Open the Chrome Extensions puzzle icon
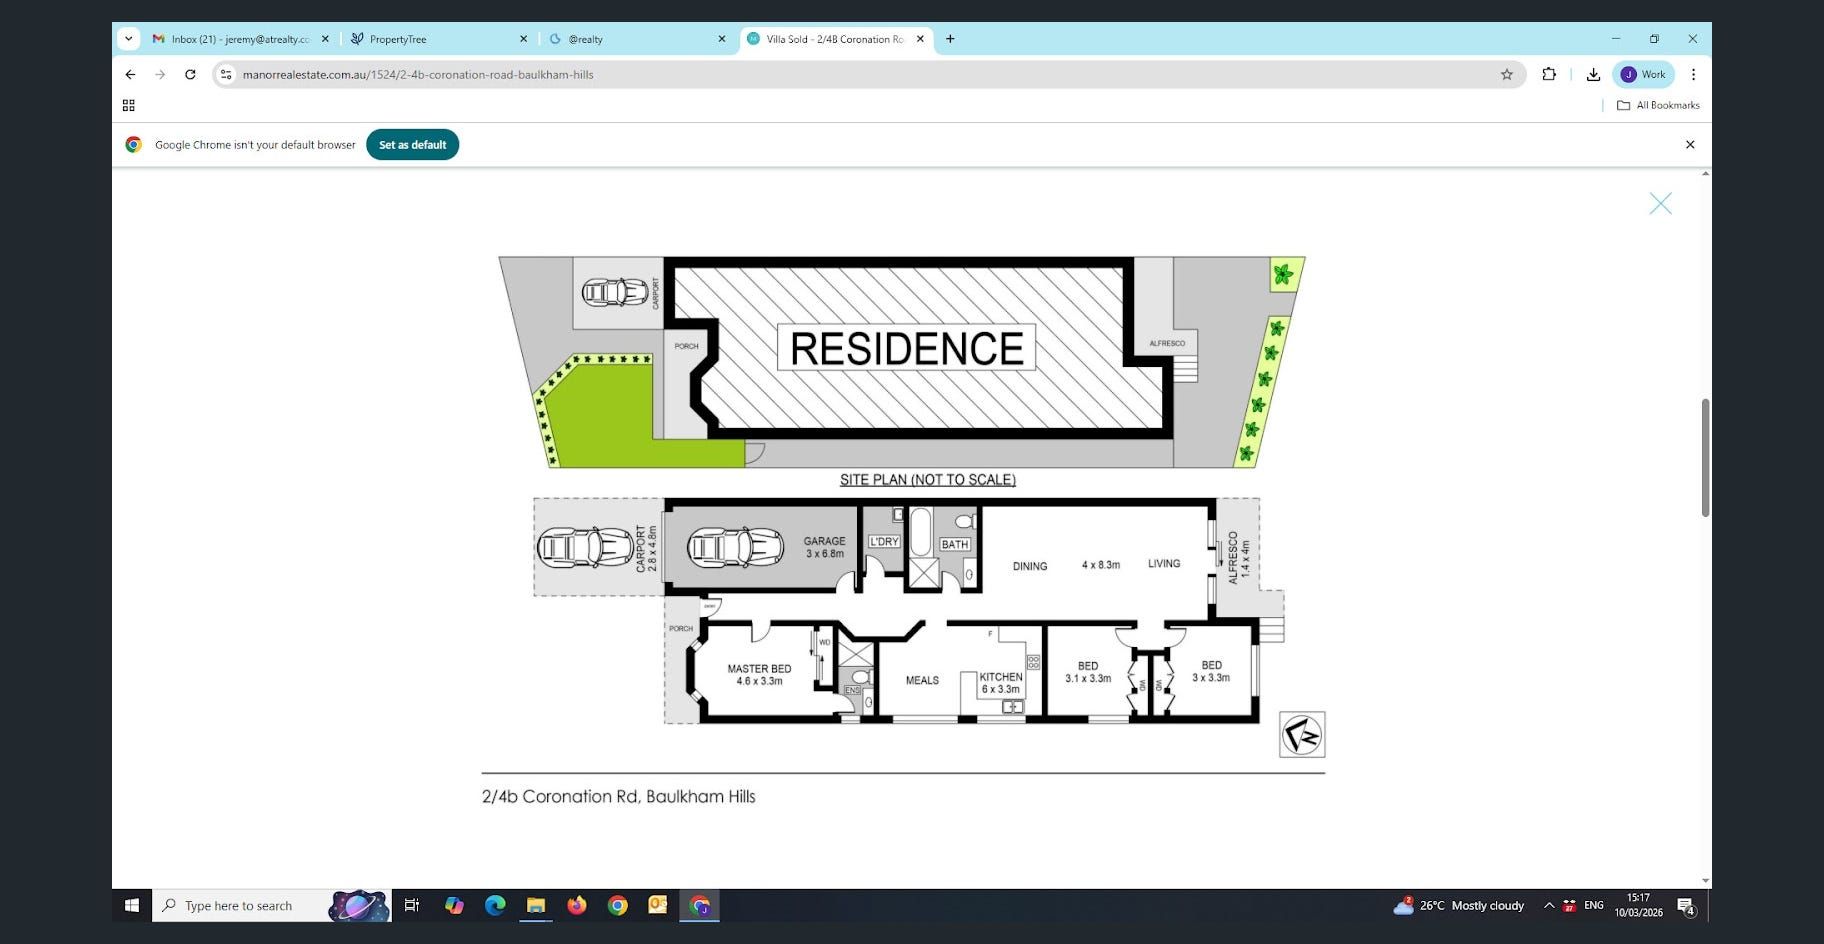Viewport: 1824px width, 944px height. click(x=1549, y=74)
